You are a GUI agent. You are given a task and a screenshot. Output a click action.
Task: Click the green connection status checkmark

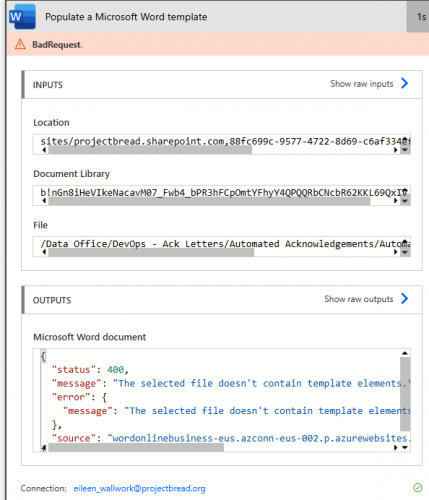(x=417, y=488)
